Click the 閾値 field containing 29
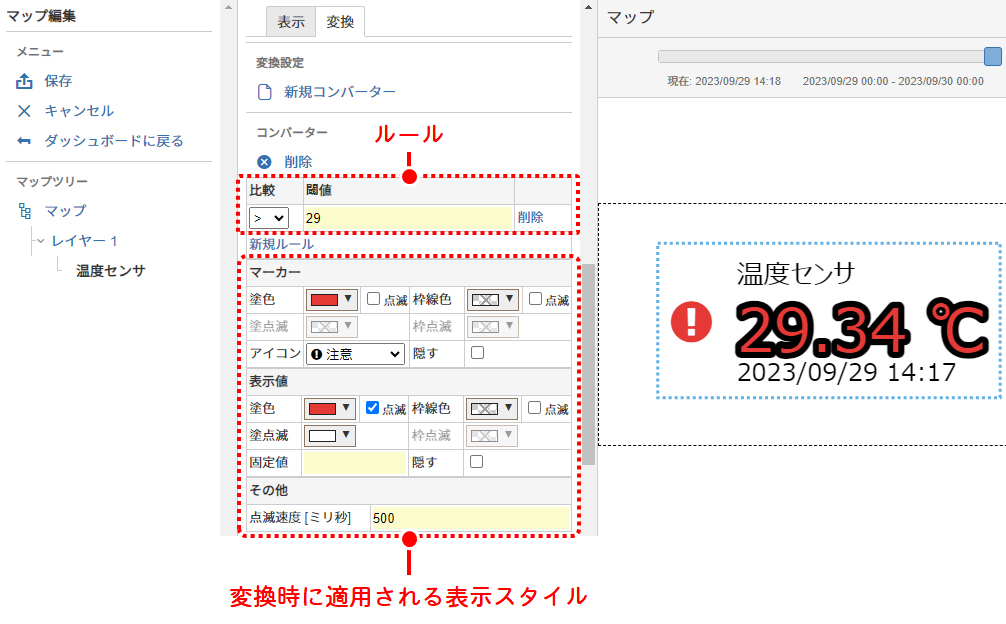Image resolution: width=1006 pixels, height=624 pixels. [x=408, y=218]
